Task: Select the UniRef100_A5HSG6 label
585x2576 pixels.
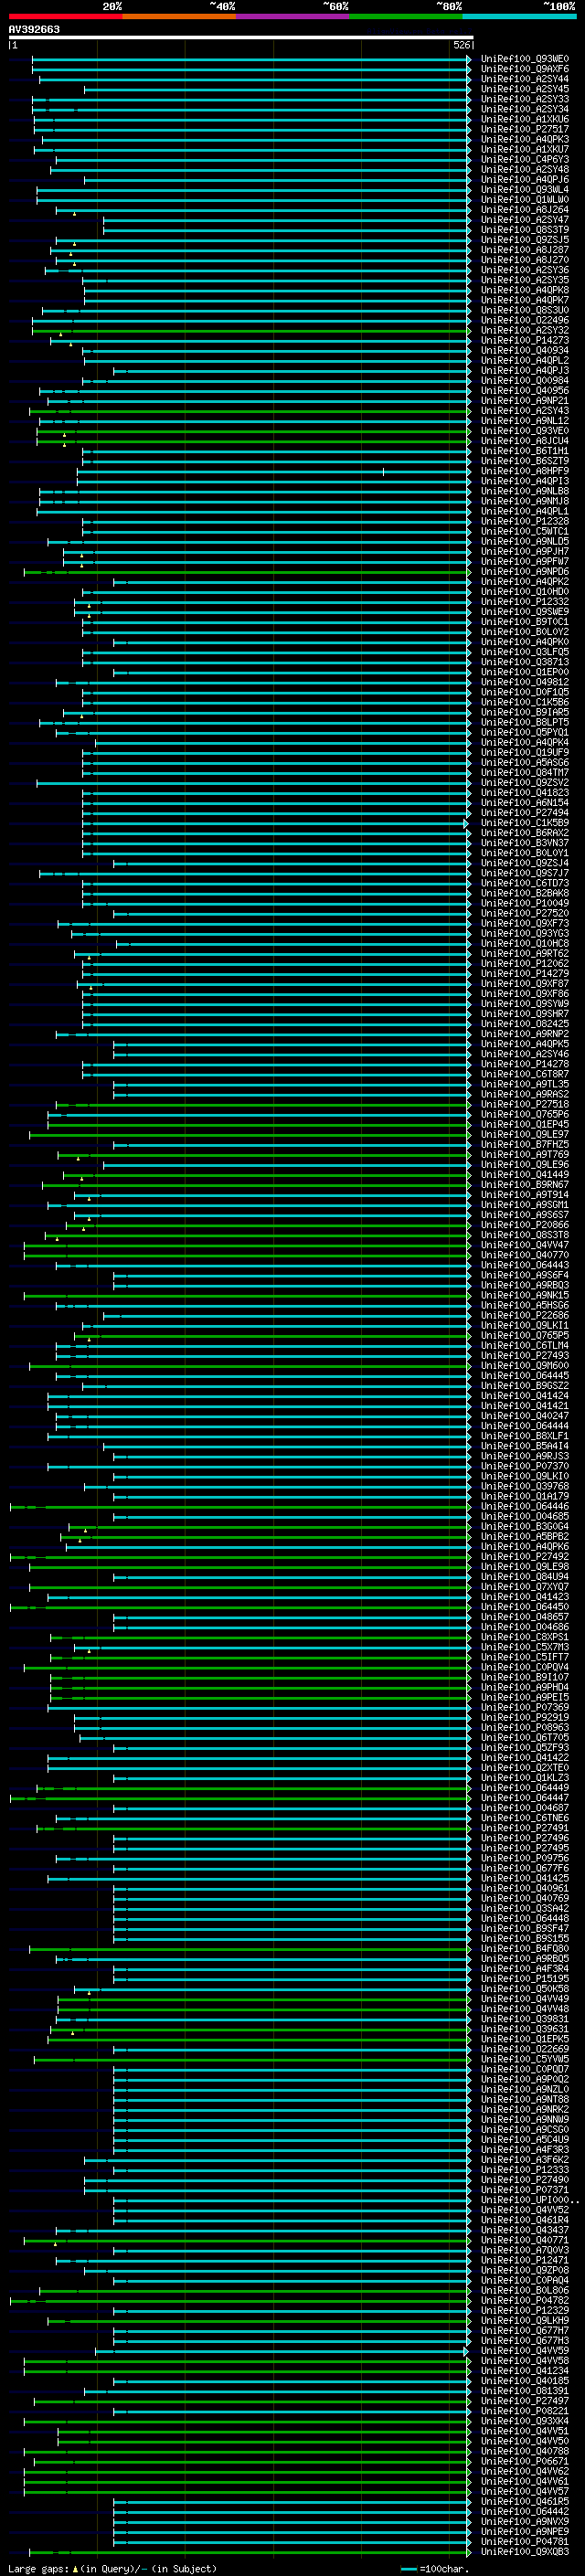Action: (x=525, y=1305)
